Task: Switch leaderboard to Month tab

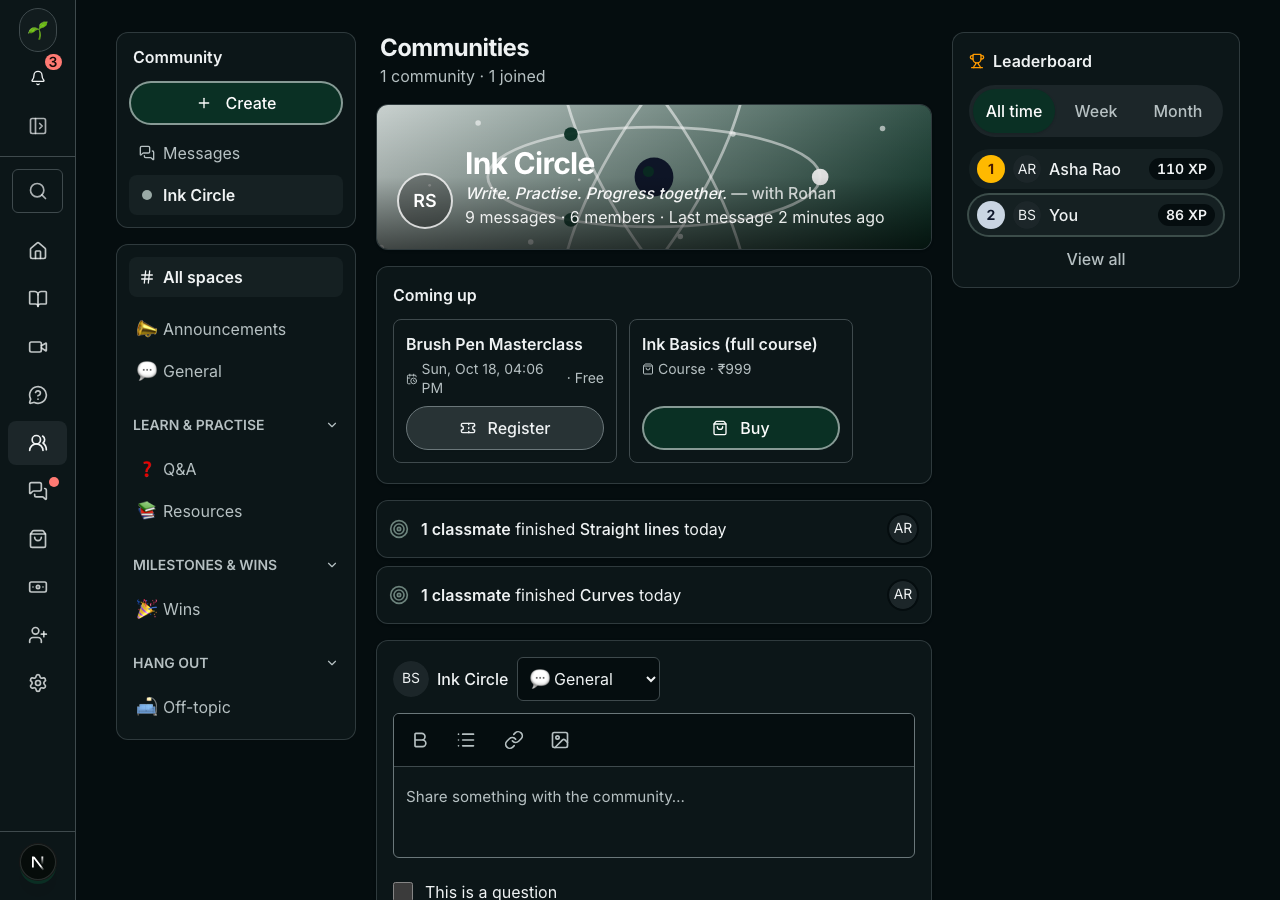Action: (1178, 111)
